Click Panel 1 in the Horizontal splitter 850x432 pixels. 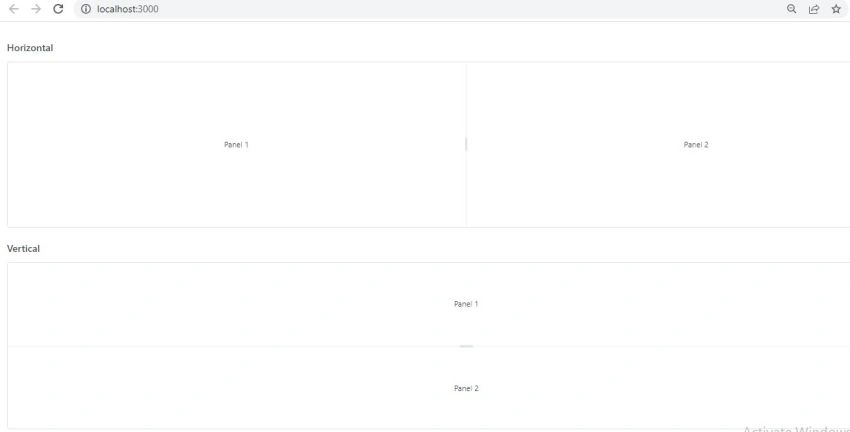pos(236,145)
